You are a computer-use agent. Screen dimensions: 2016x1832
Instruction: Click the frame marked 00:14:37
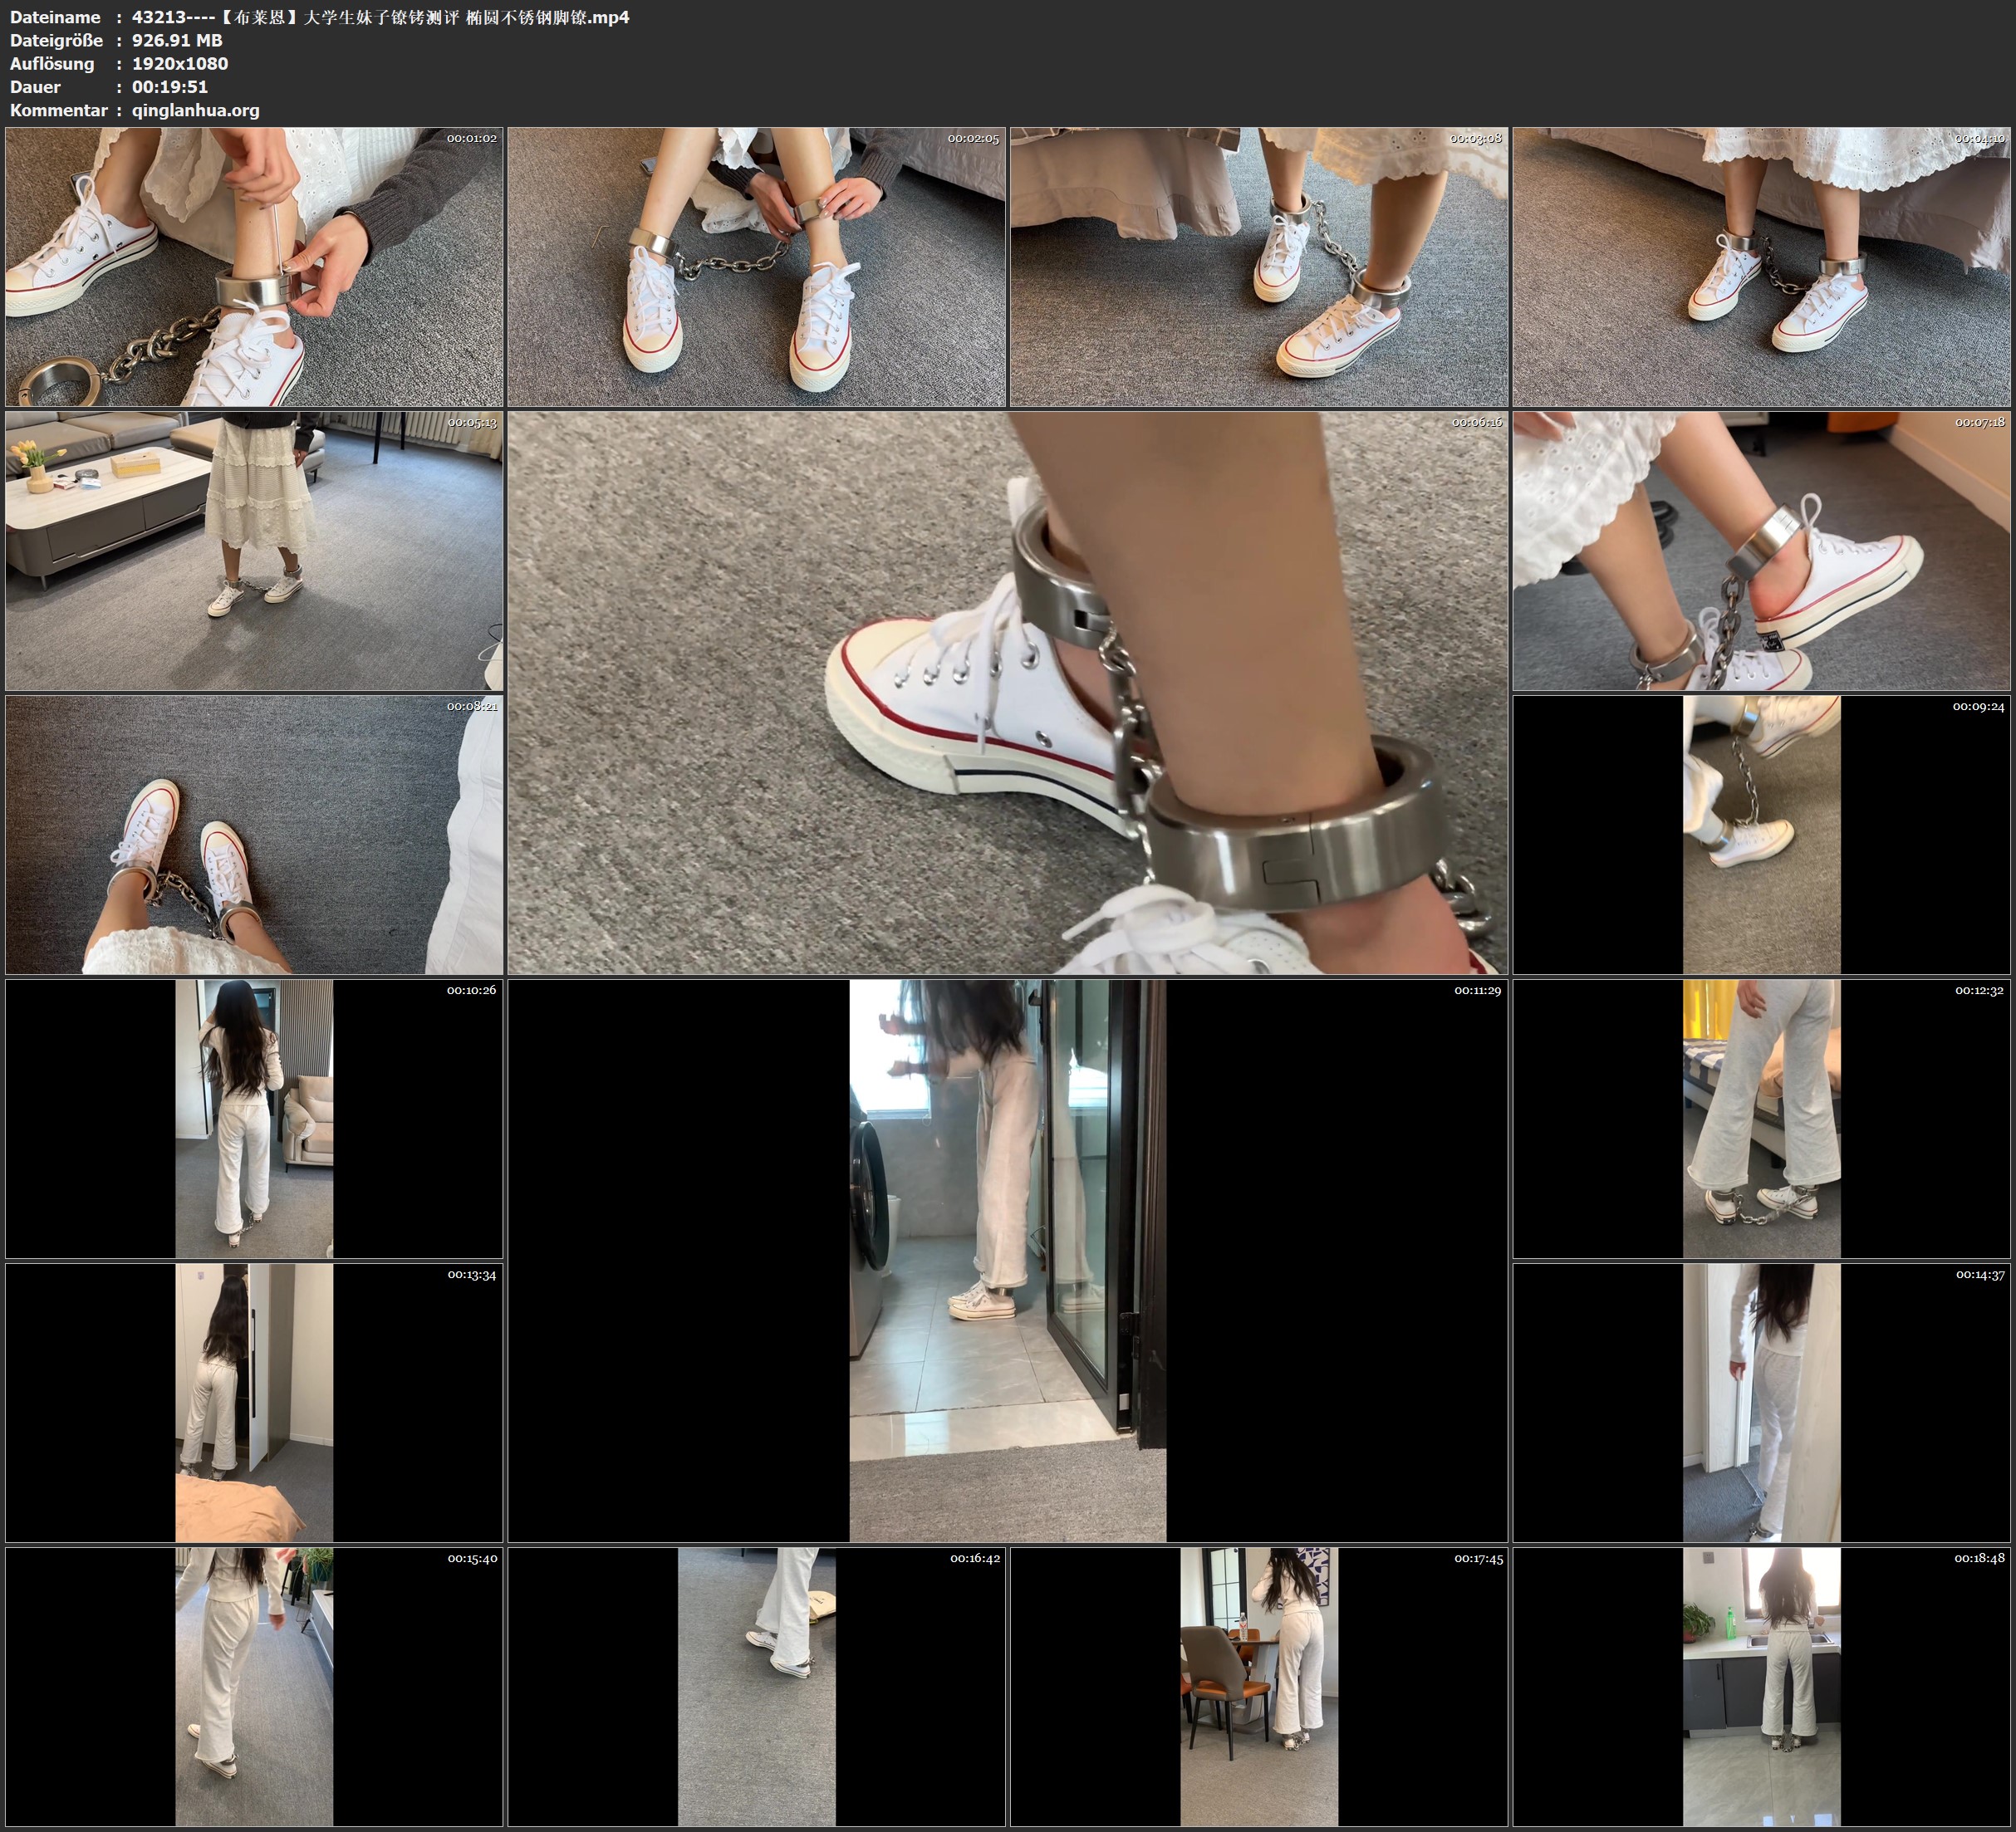(x=1762, y=1402)
